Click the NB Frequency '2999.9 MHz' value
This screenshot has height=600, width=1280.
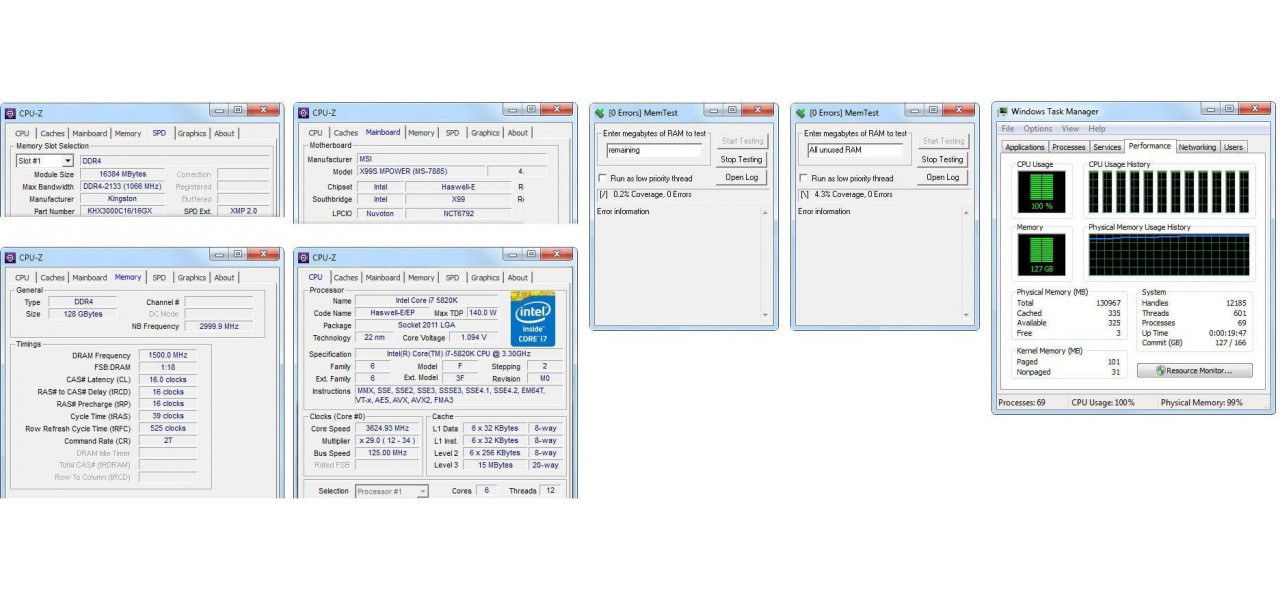pyautogui.click(x=219, y=326)
